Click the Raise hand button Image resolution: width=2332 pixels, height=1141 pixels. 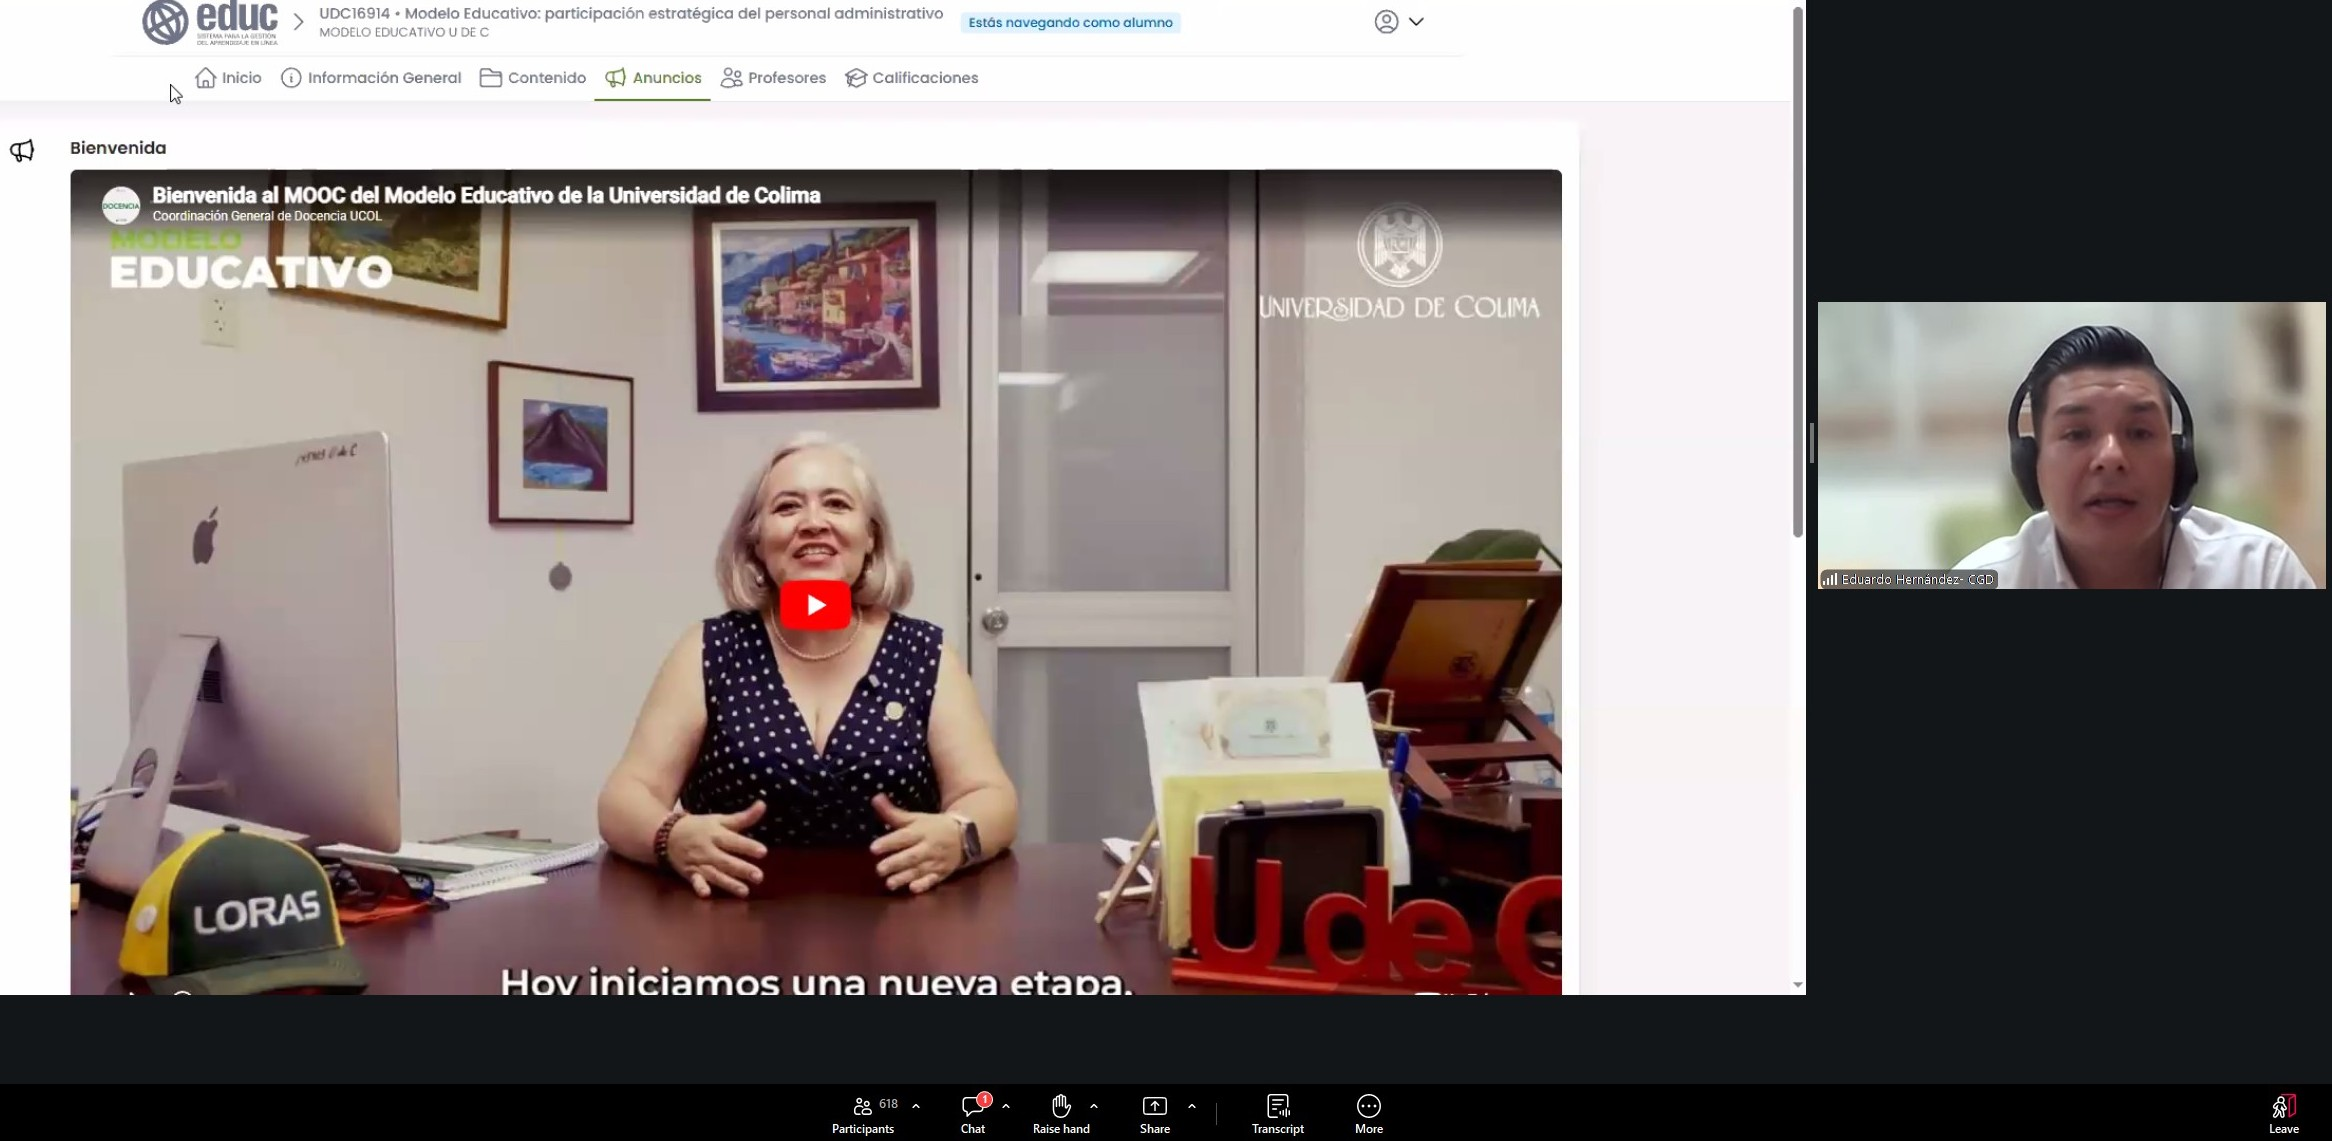(x=1061, y=1114)
